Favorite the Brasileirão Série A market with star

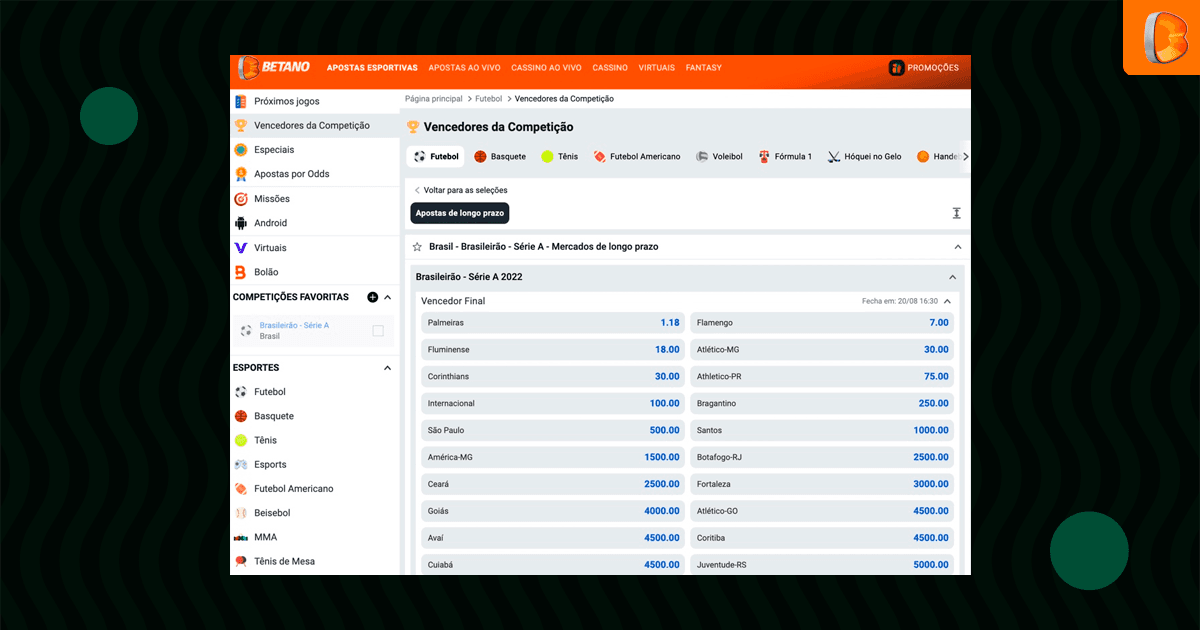click(417, 246)
